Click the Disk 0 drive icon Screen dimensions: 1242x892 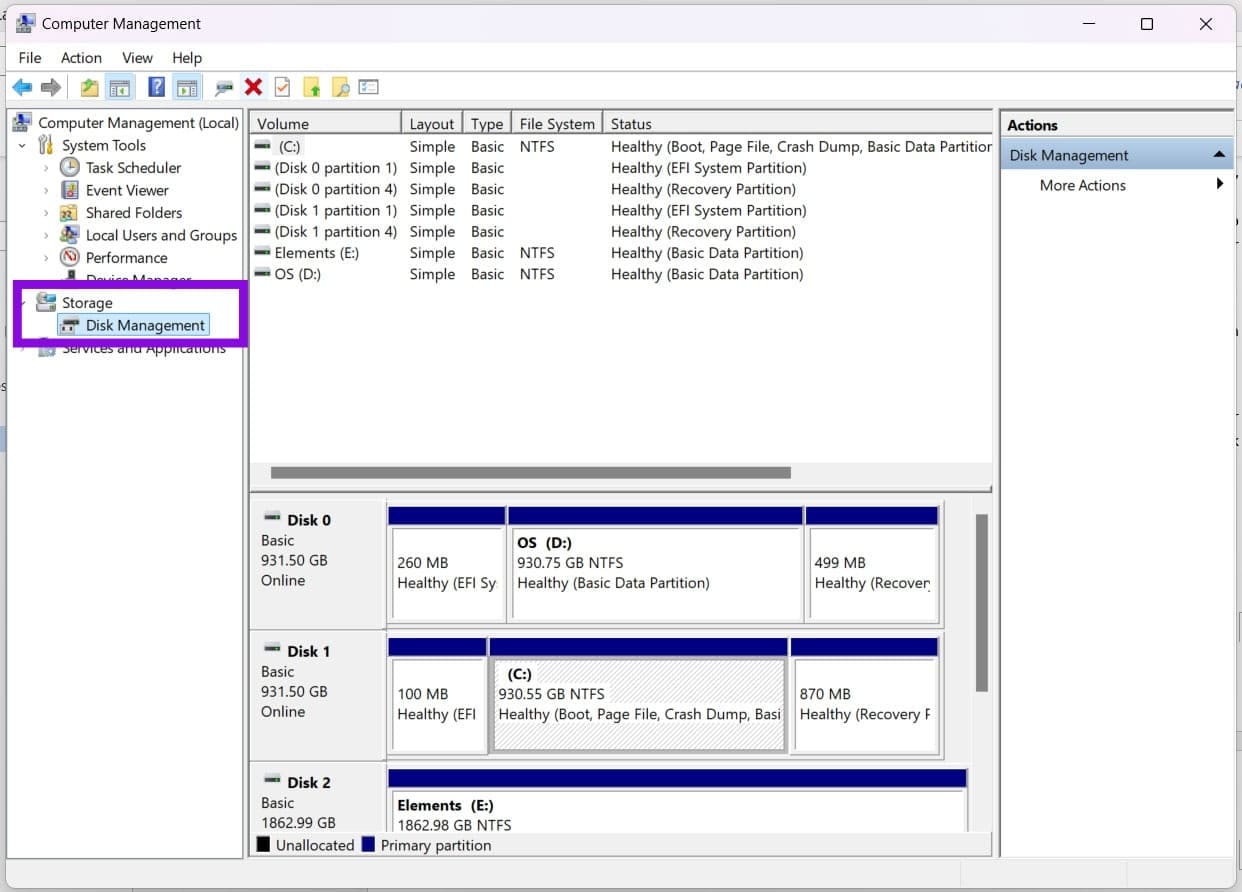272,517
